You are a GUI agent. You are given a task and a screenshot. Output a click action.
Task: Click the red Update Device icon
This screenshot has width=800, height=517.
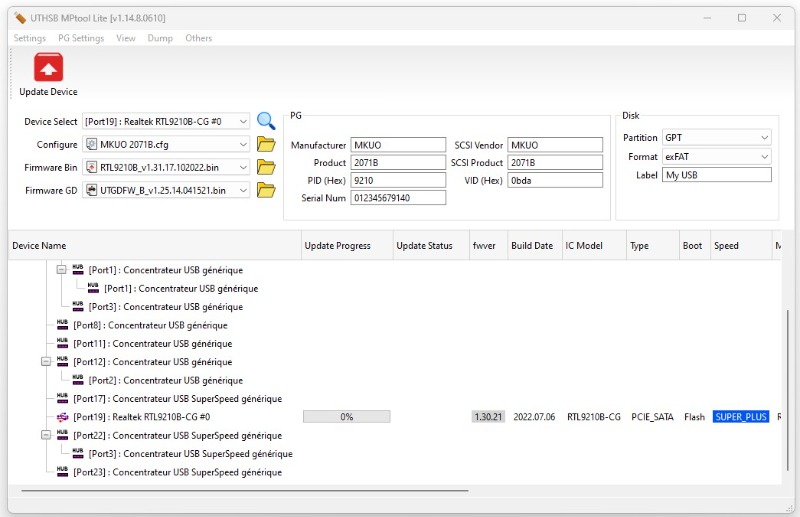tap(48, 68)
